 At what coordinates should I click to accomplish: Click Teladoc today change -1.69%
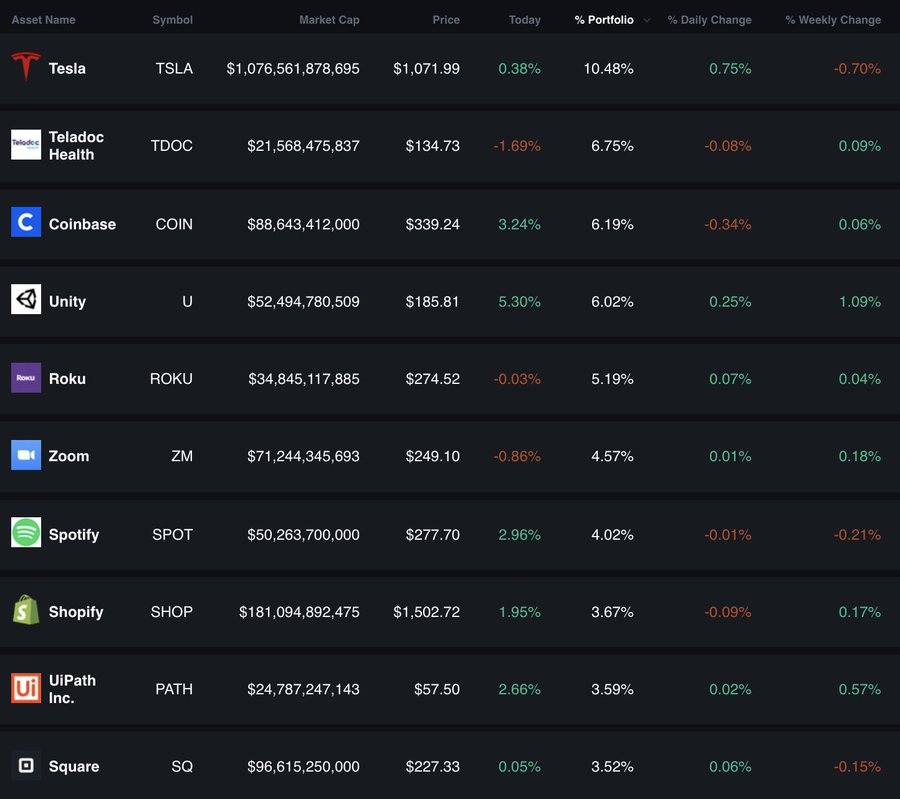coord(517,146)
